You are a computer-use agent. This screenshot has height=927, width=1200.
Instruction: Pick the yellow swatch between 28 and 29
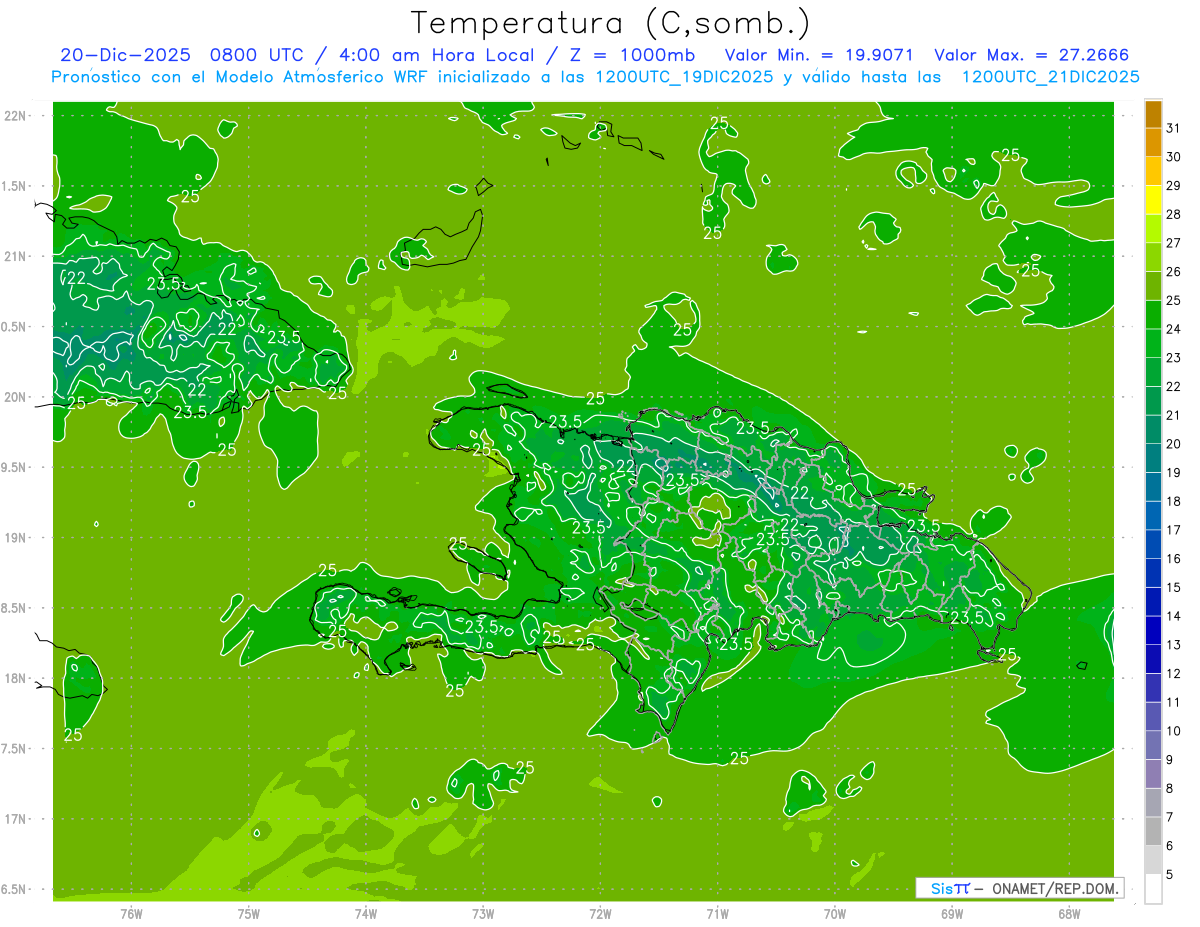1153,200
